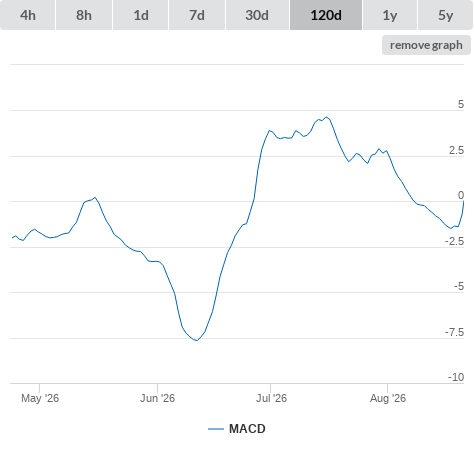
Task: Switch to the 8h time range
Action: point(84,15)
